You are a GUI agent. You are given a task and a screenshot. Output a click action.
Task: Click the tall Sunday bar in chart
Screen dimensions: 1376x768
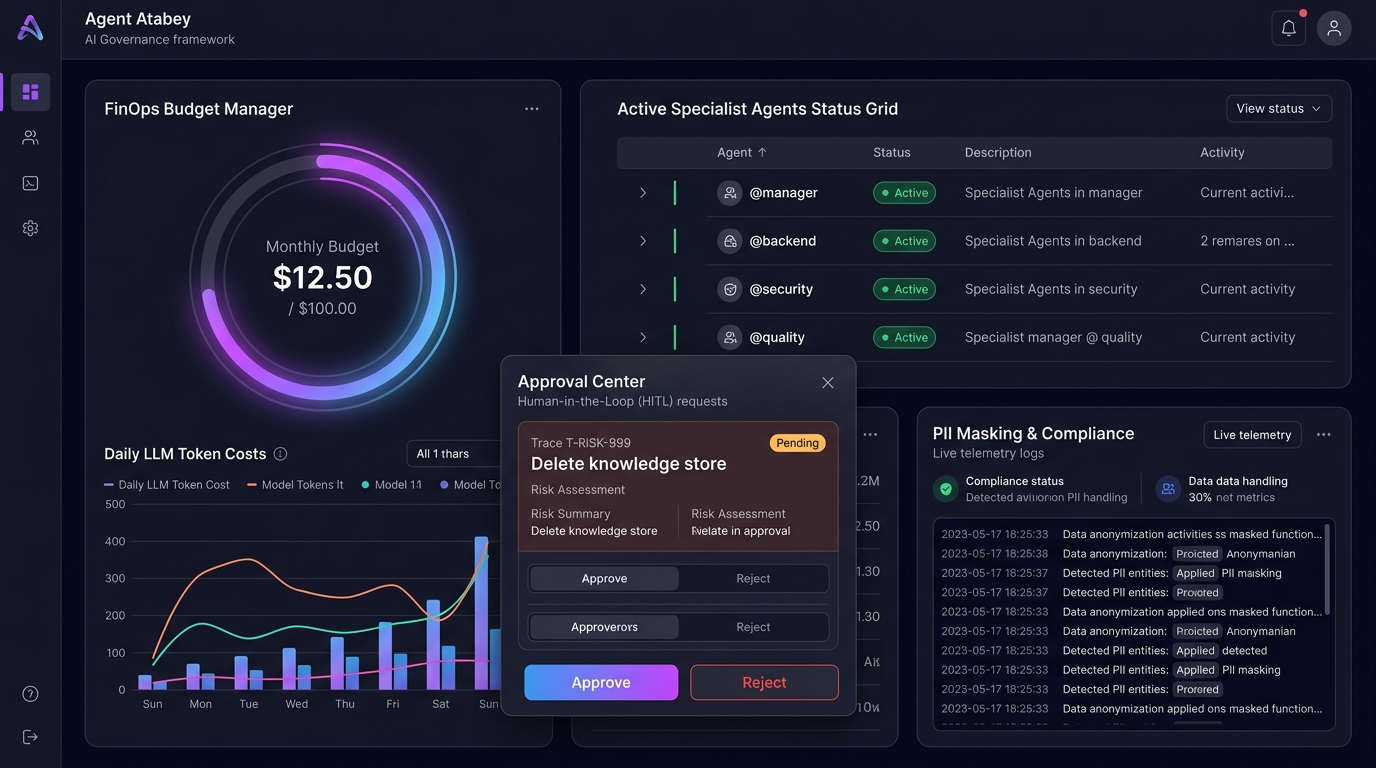coord(481,613)
